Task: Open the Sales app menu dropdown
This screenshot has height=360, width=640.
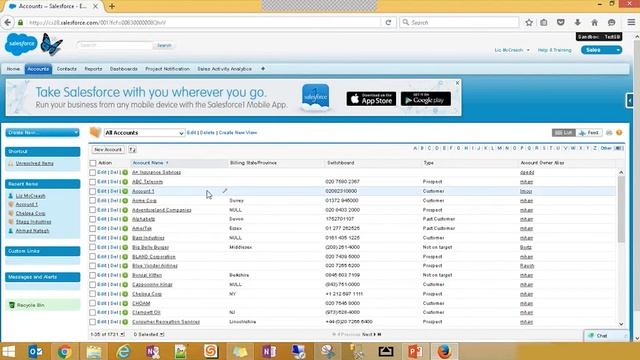Action: pos(602,50)
